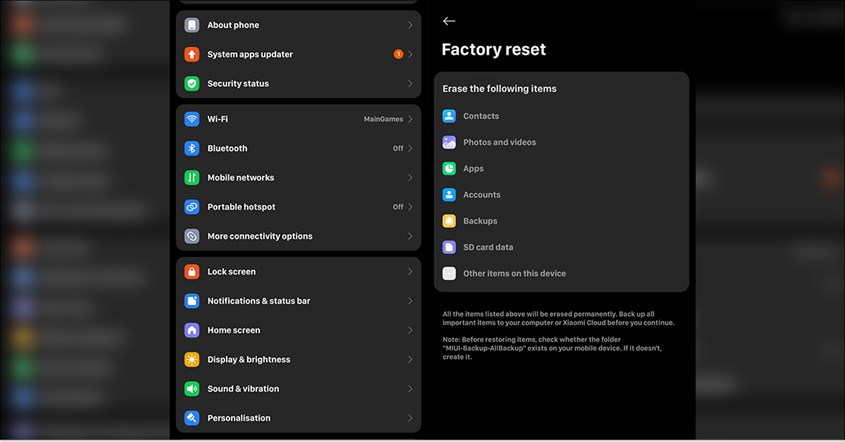Expand Mobile networks using its chevron
This screenshot has height=442, width=845.
pos(410,178)
